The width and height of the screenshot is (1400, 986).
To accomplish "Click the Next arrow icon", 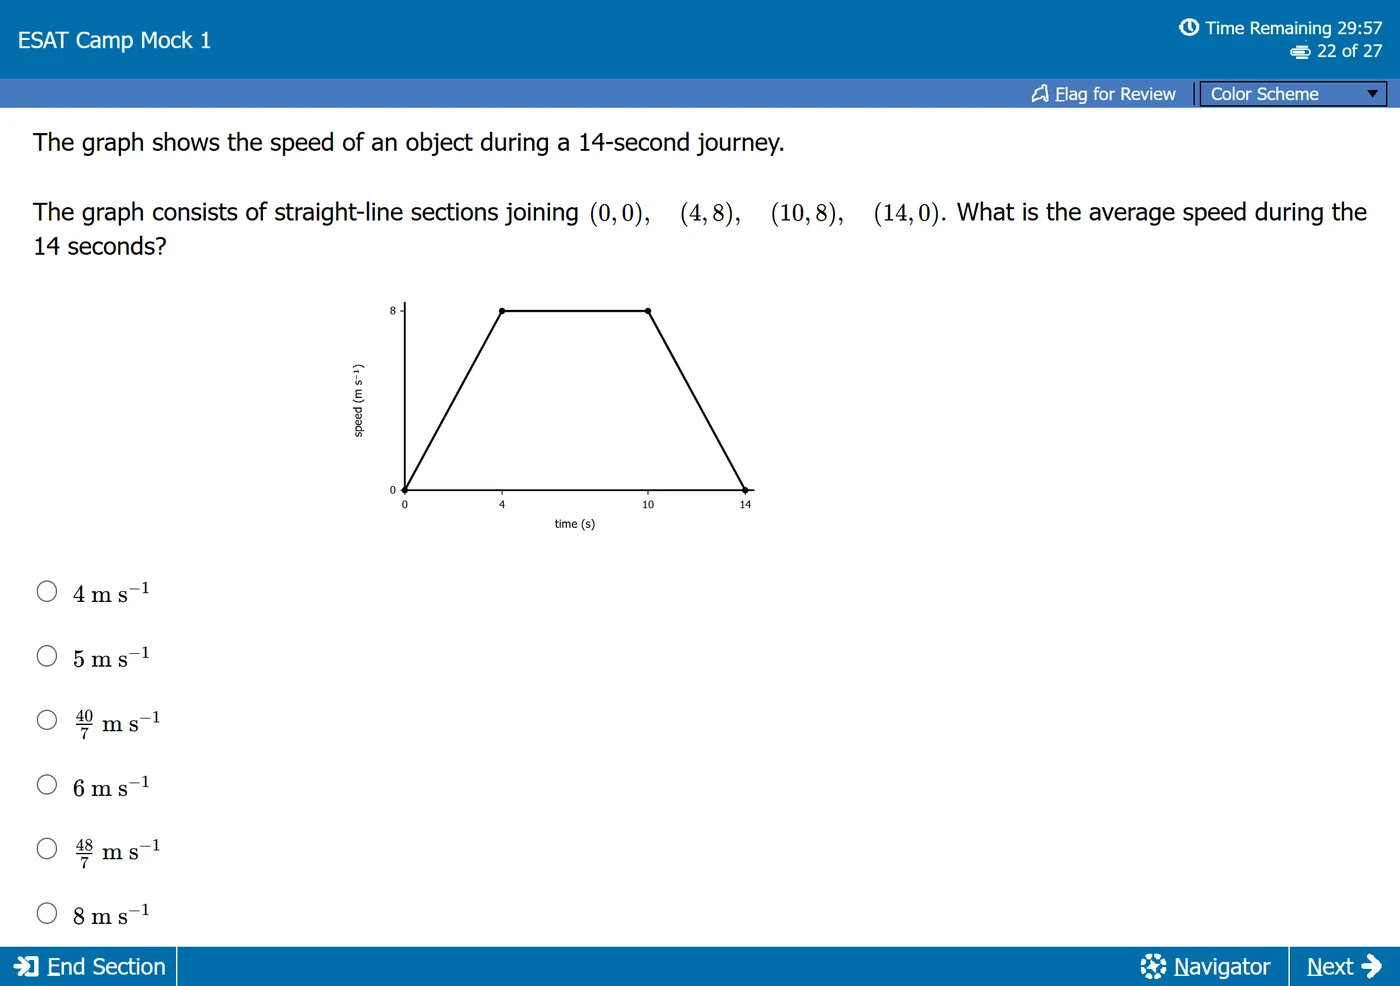I will (x=1372, y=966).
